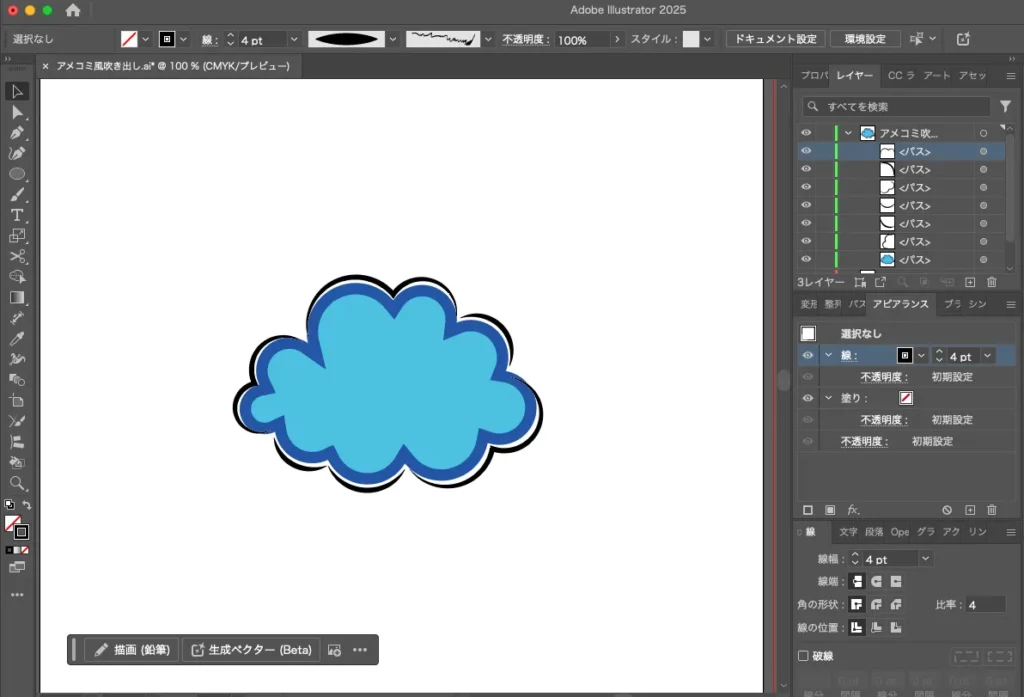Click the ドキュメント設定 button
Image resolution: width=1024 pixels, height=697 pixels.
click(x=774, y=39)
